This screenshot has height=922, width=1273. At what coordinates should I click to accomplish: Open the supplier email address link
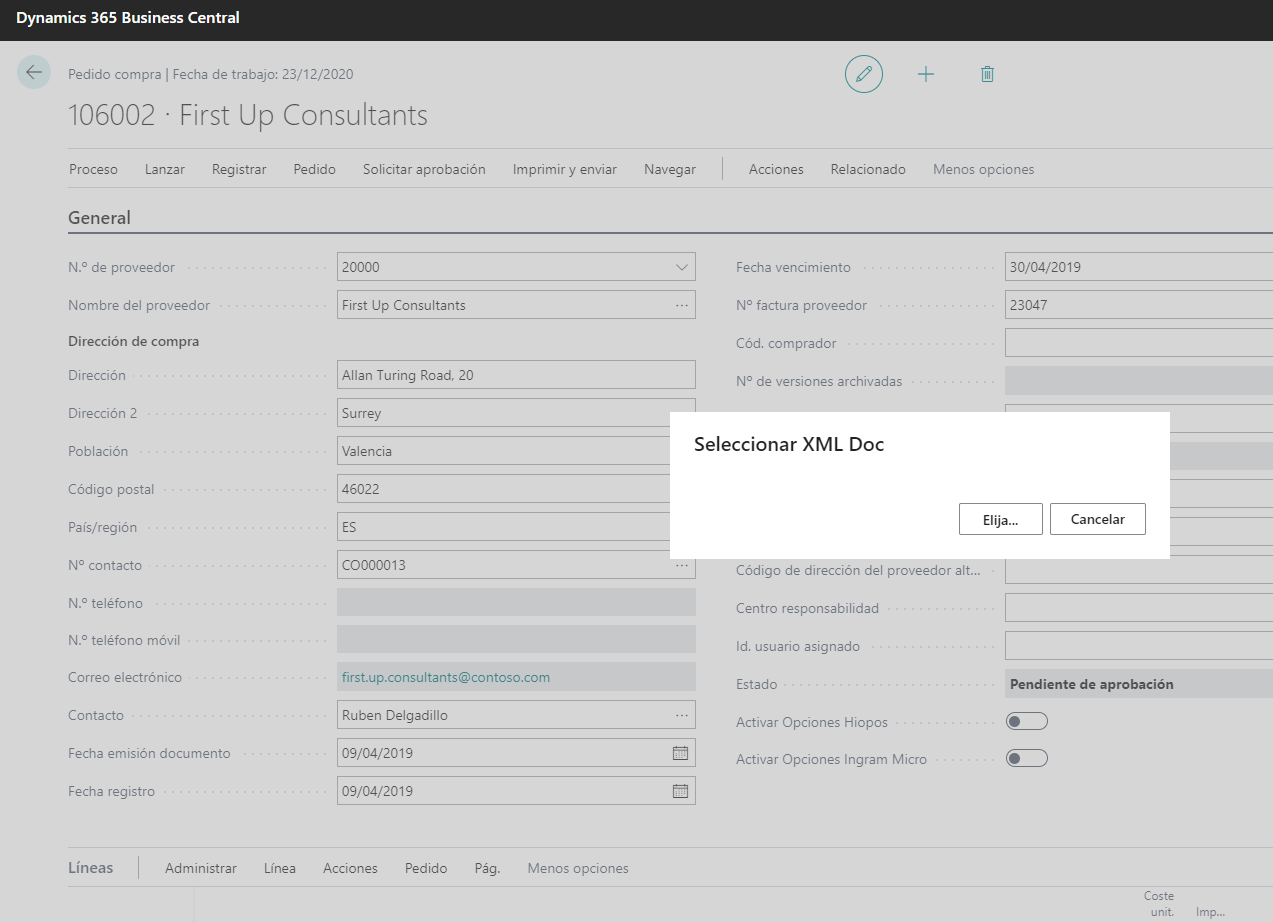[x=446, y=677]
